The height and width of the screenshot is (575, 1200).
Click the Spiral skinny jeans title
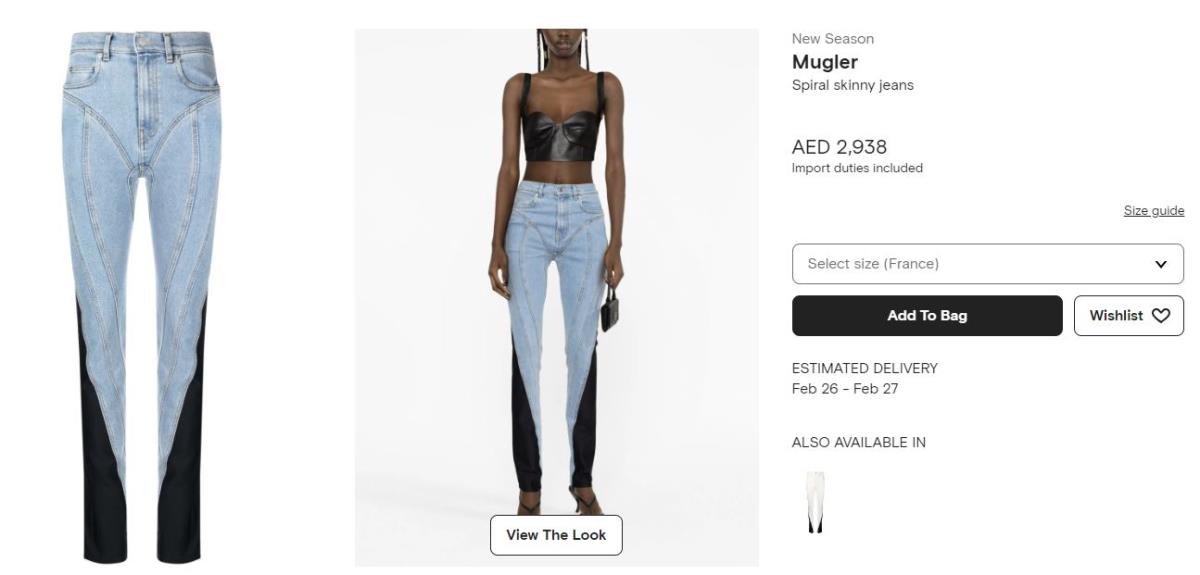coord(852,85)
